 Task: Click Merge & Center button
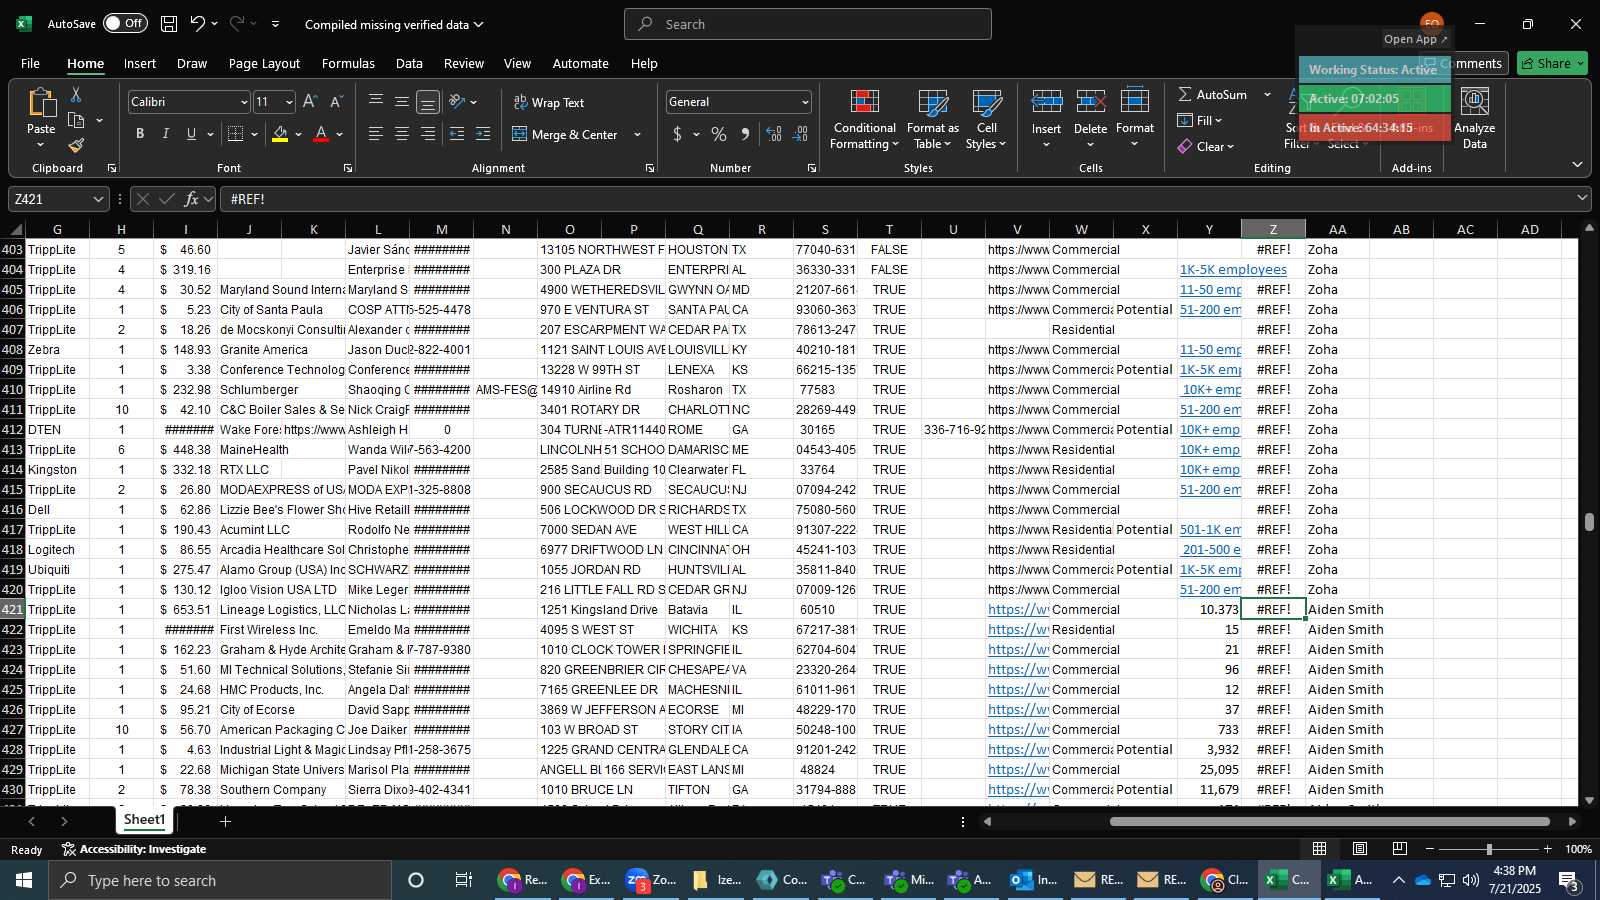[x=565, y=134]
